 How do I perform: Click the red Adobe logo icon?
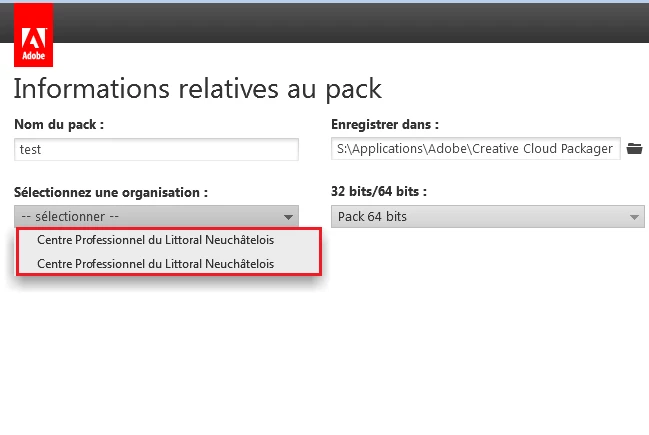point(34,35)
